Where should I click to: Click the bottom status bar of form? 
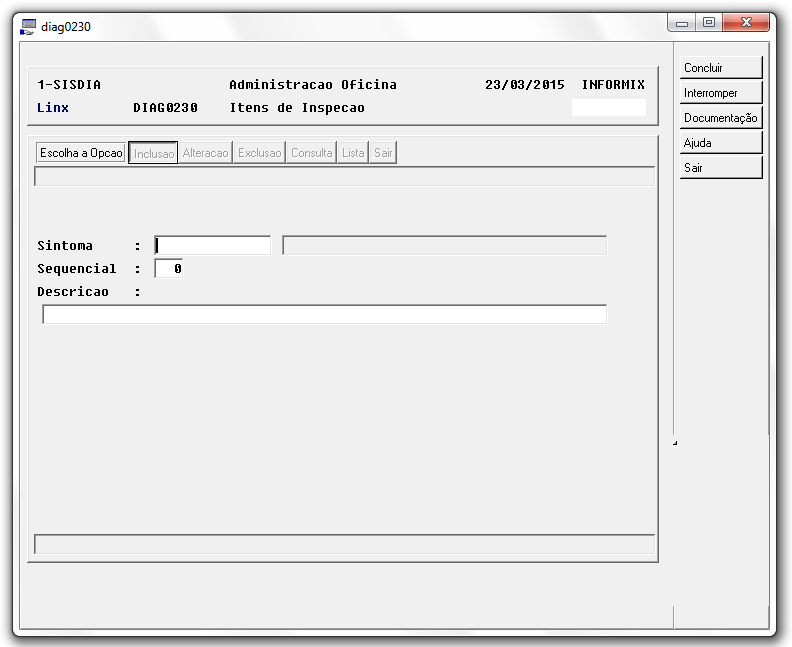344,544
